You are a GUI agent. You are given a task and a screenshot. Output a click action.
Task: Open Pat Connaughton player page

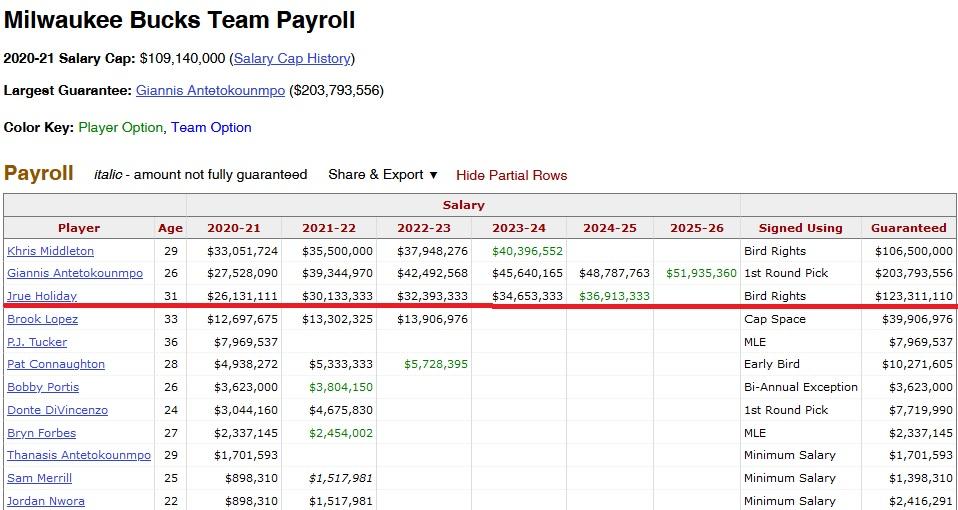pos(56,364)
